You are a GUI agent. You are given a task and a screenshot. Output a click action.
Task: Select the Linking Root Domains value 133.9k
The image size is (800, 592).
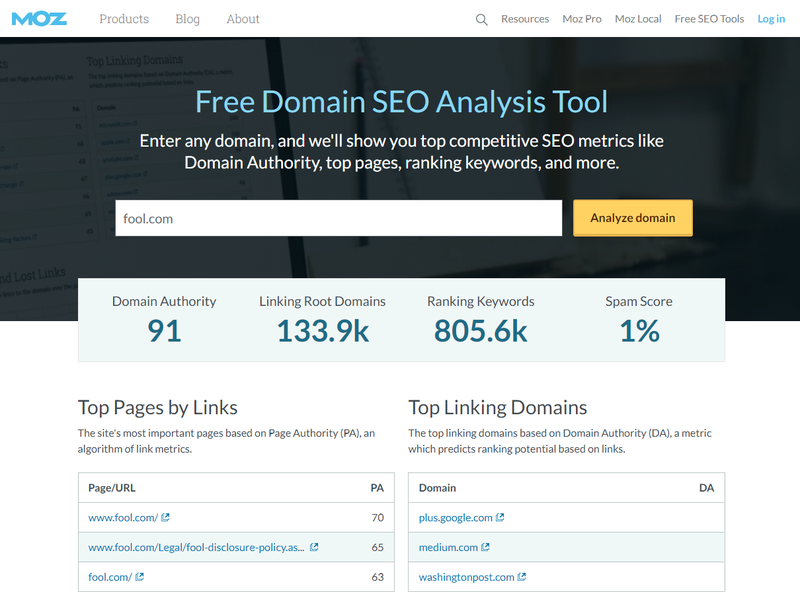322,331
